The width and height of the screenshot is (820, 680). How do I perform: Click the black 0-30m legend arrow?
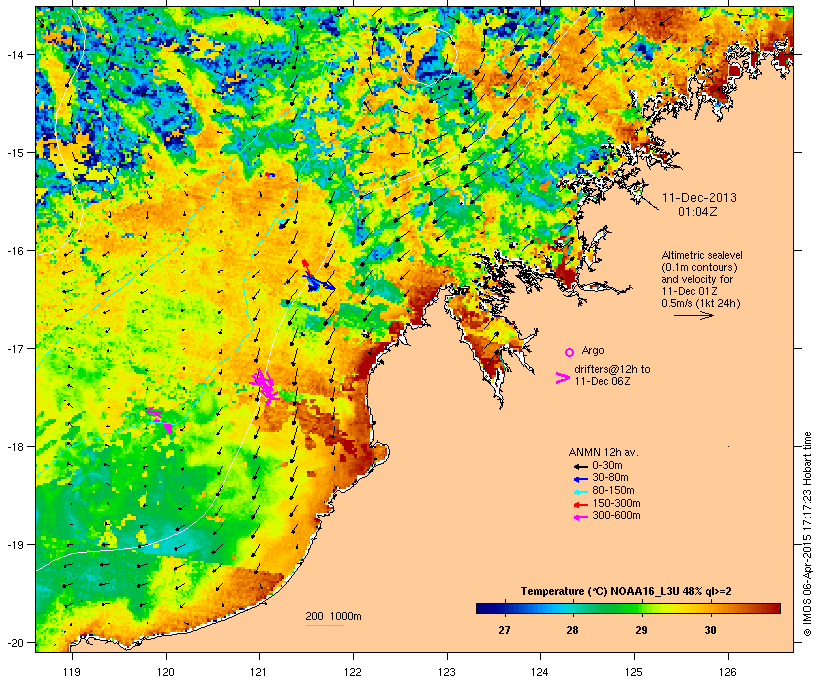(x=581, y=467)
